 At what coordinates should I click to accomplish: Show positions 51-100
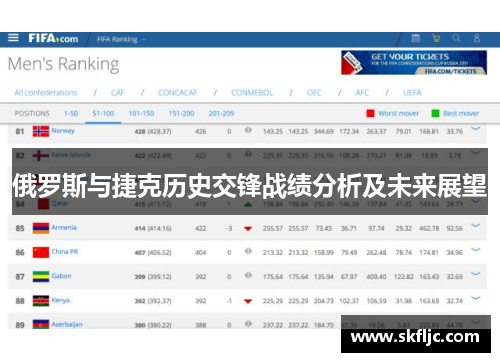(103, 113)
